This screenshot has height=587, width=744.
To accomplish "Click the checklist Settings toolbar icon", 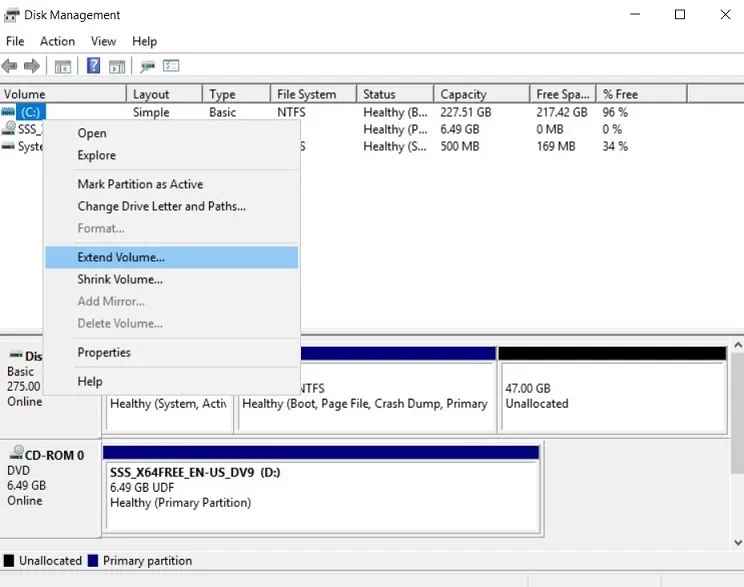I will click(x=171, y=66).
